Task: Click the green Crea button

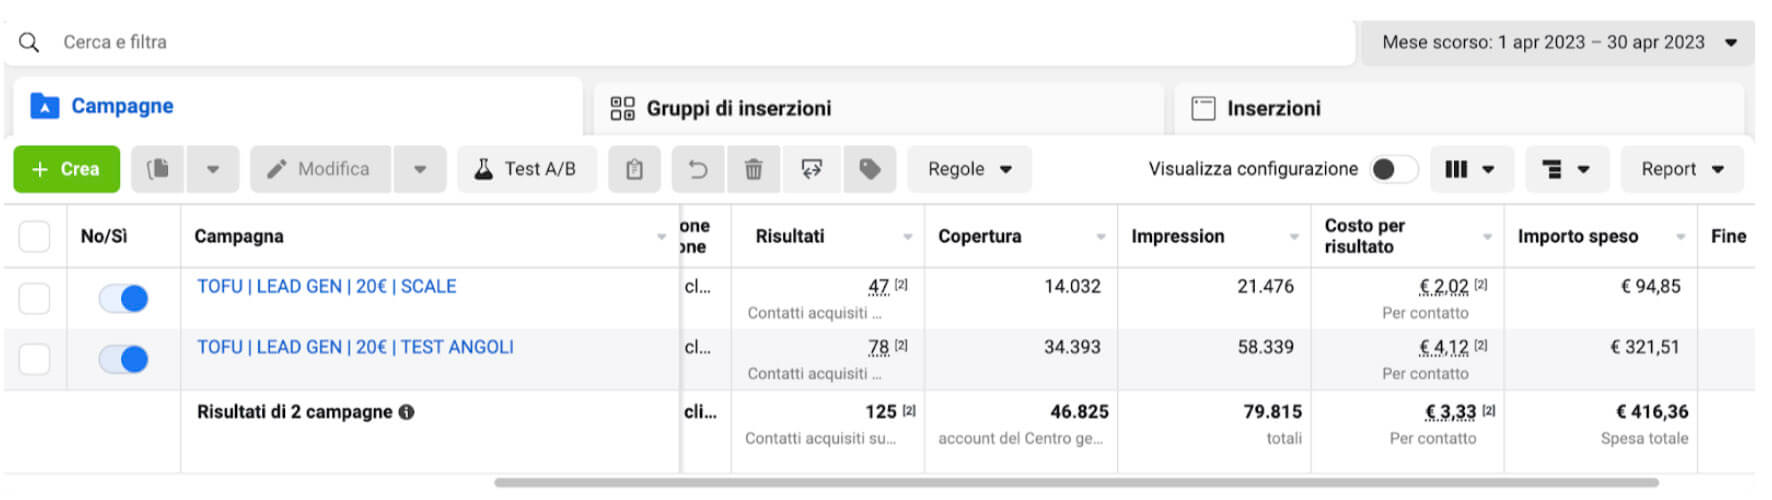Action: 66,169
